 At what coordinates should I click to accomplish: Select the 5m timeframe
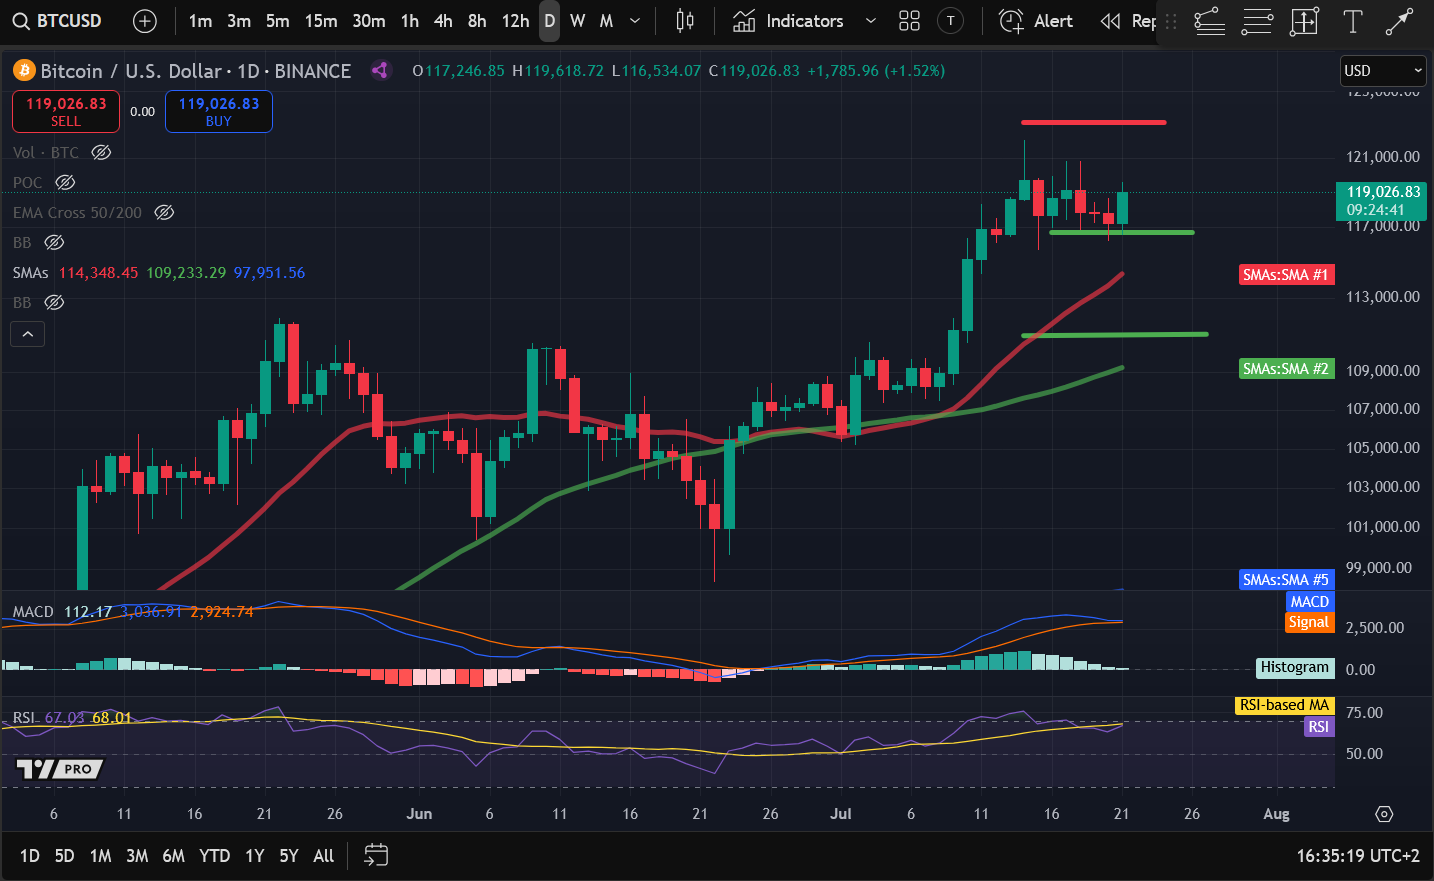coord(277,21)
